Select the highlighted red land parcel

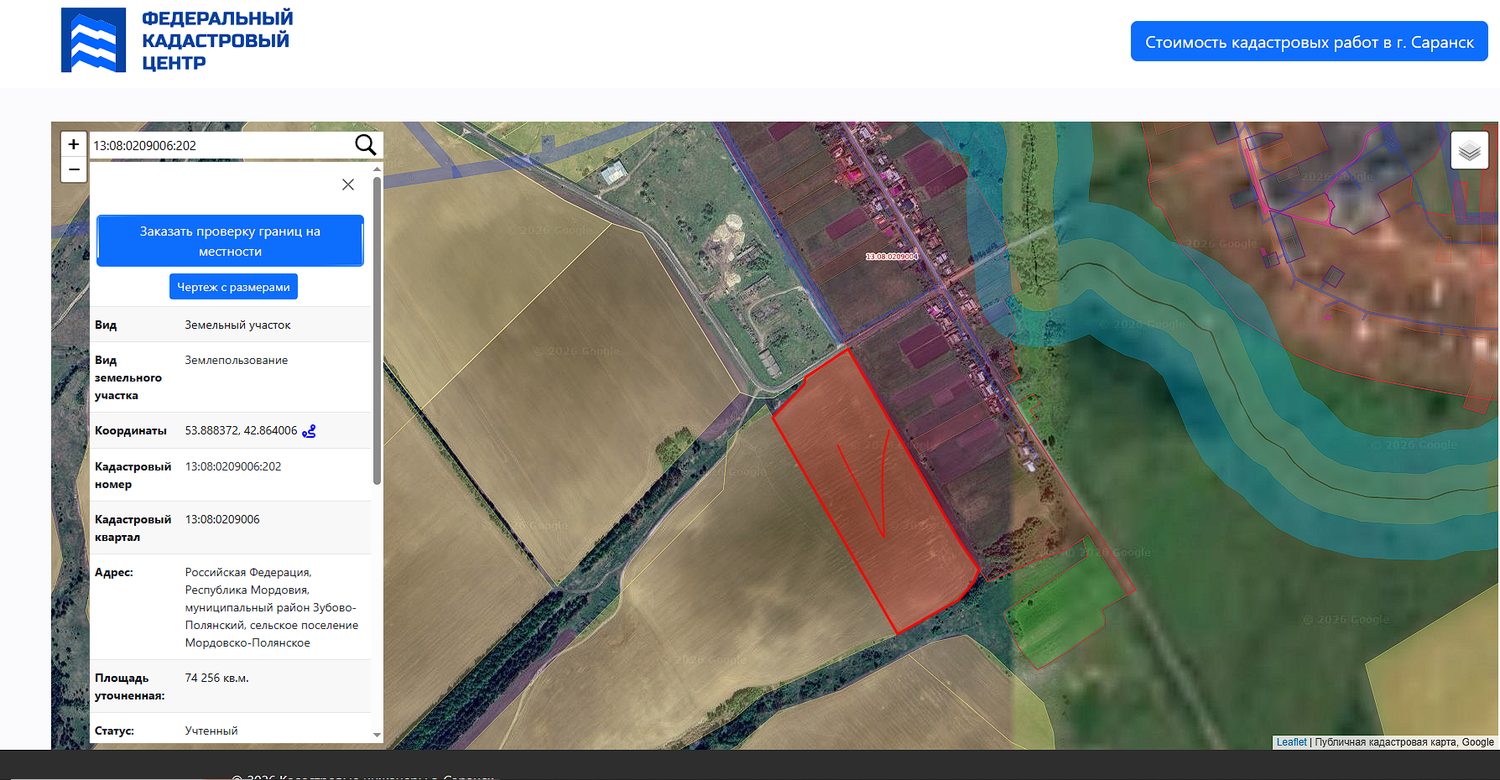click(x=875, y=490)
